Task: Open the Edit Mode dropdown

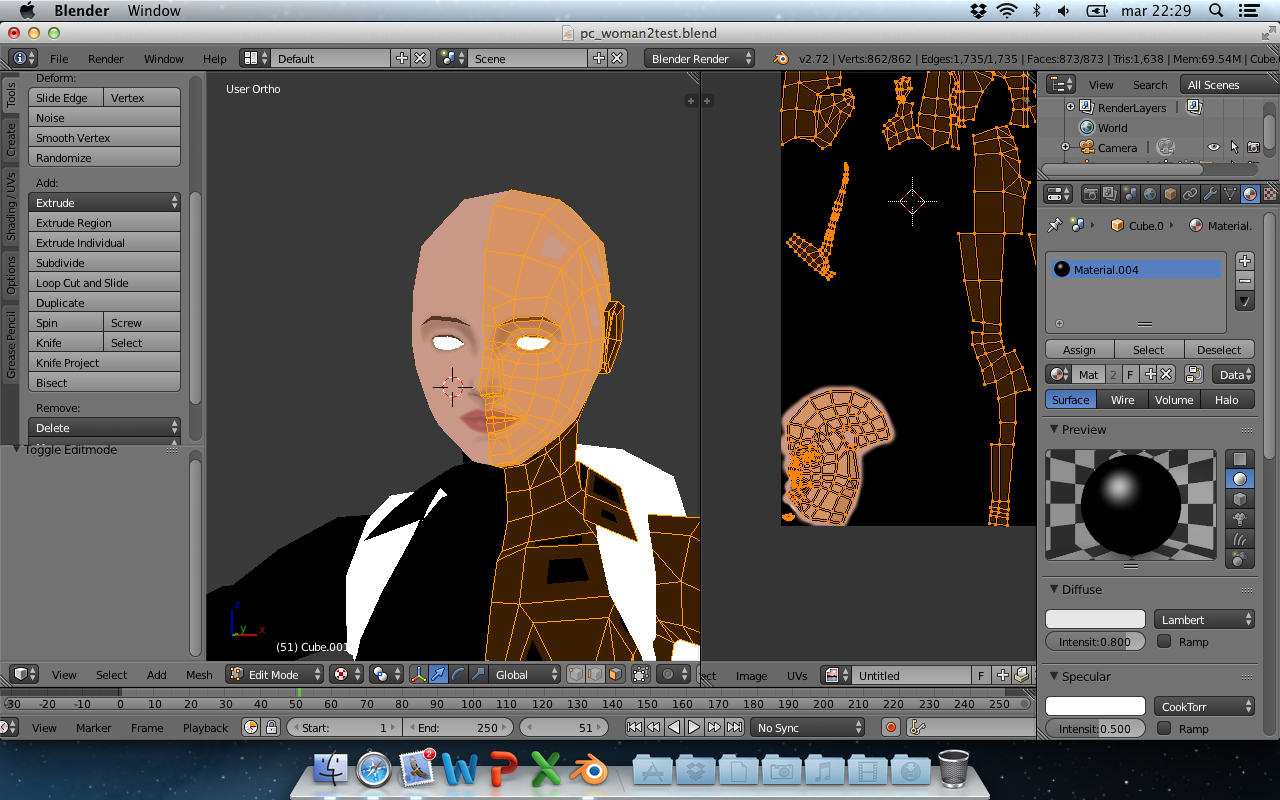Action: 274,675
